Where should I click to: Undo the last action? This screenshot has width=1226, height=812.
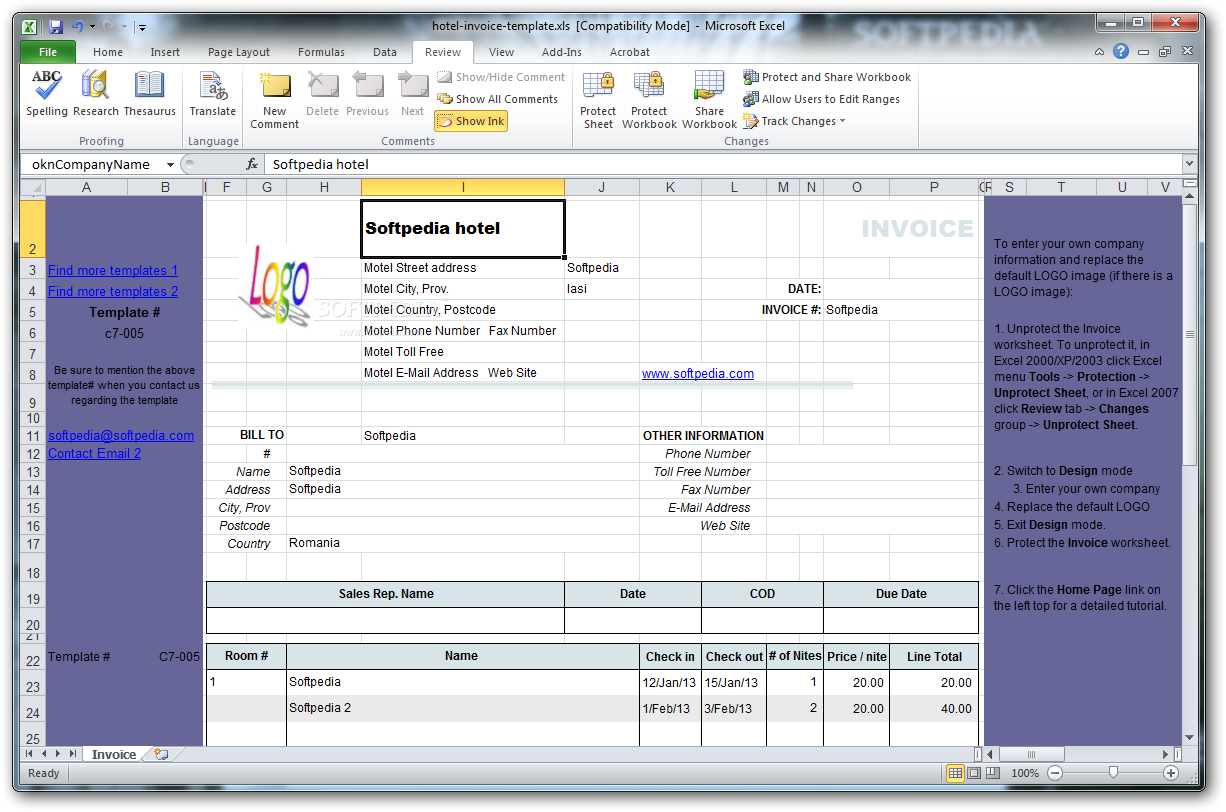tap(77, 27)
